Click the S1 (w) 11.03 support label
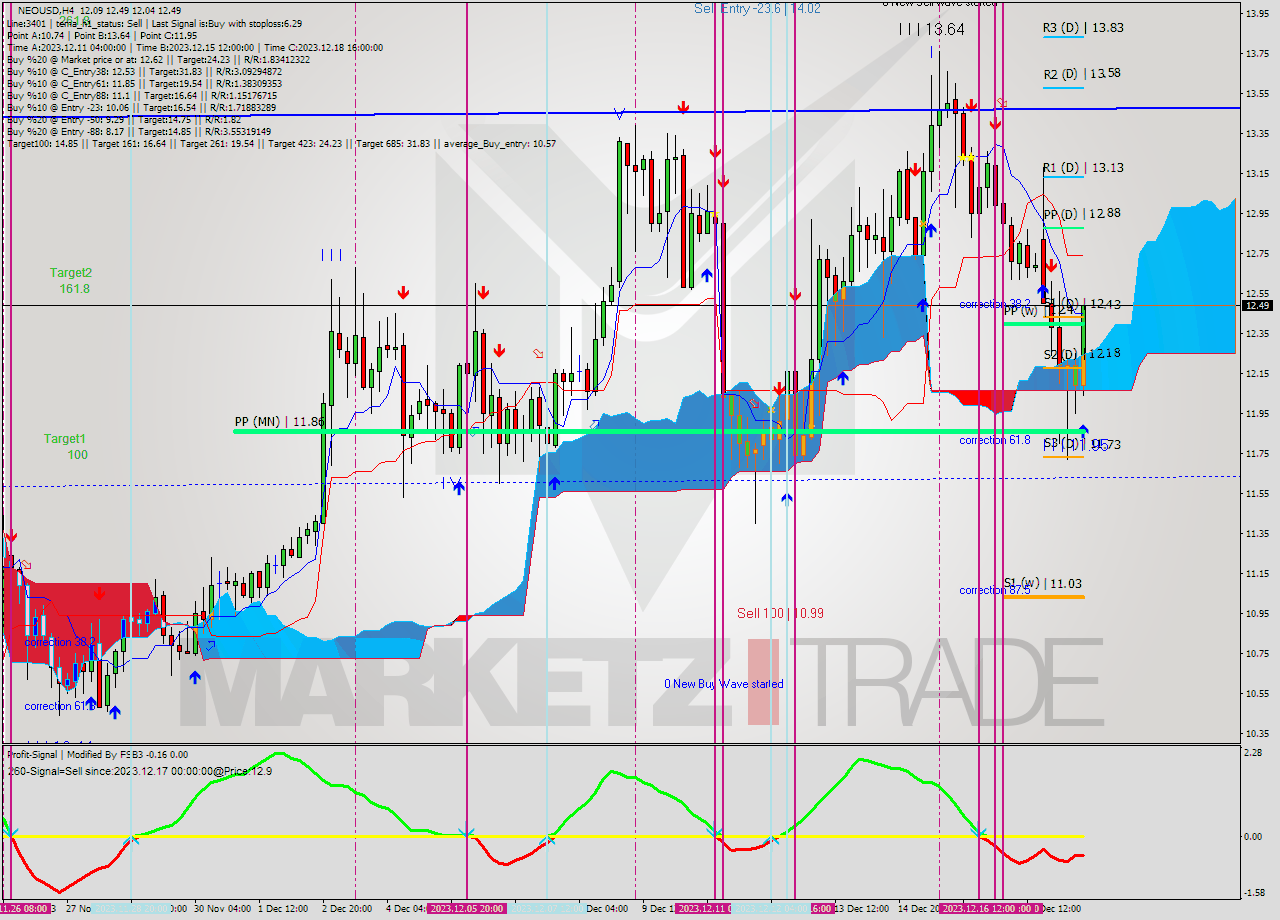The height and width of the screenshot is (920, 1280). [x=1043, y=583]
